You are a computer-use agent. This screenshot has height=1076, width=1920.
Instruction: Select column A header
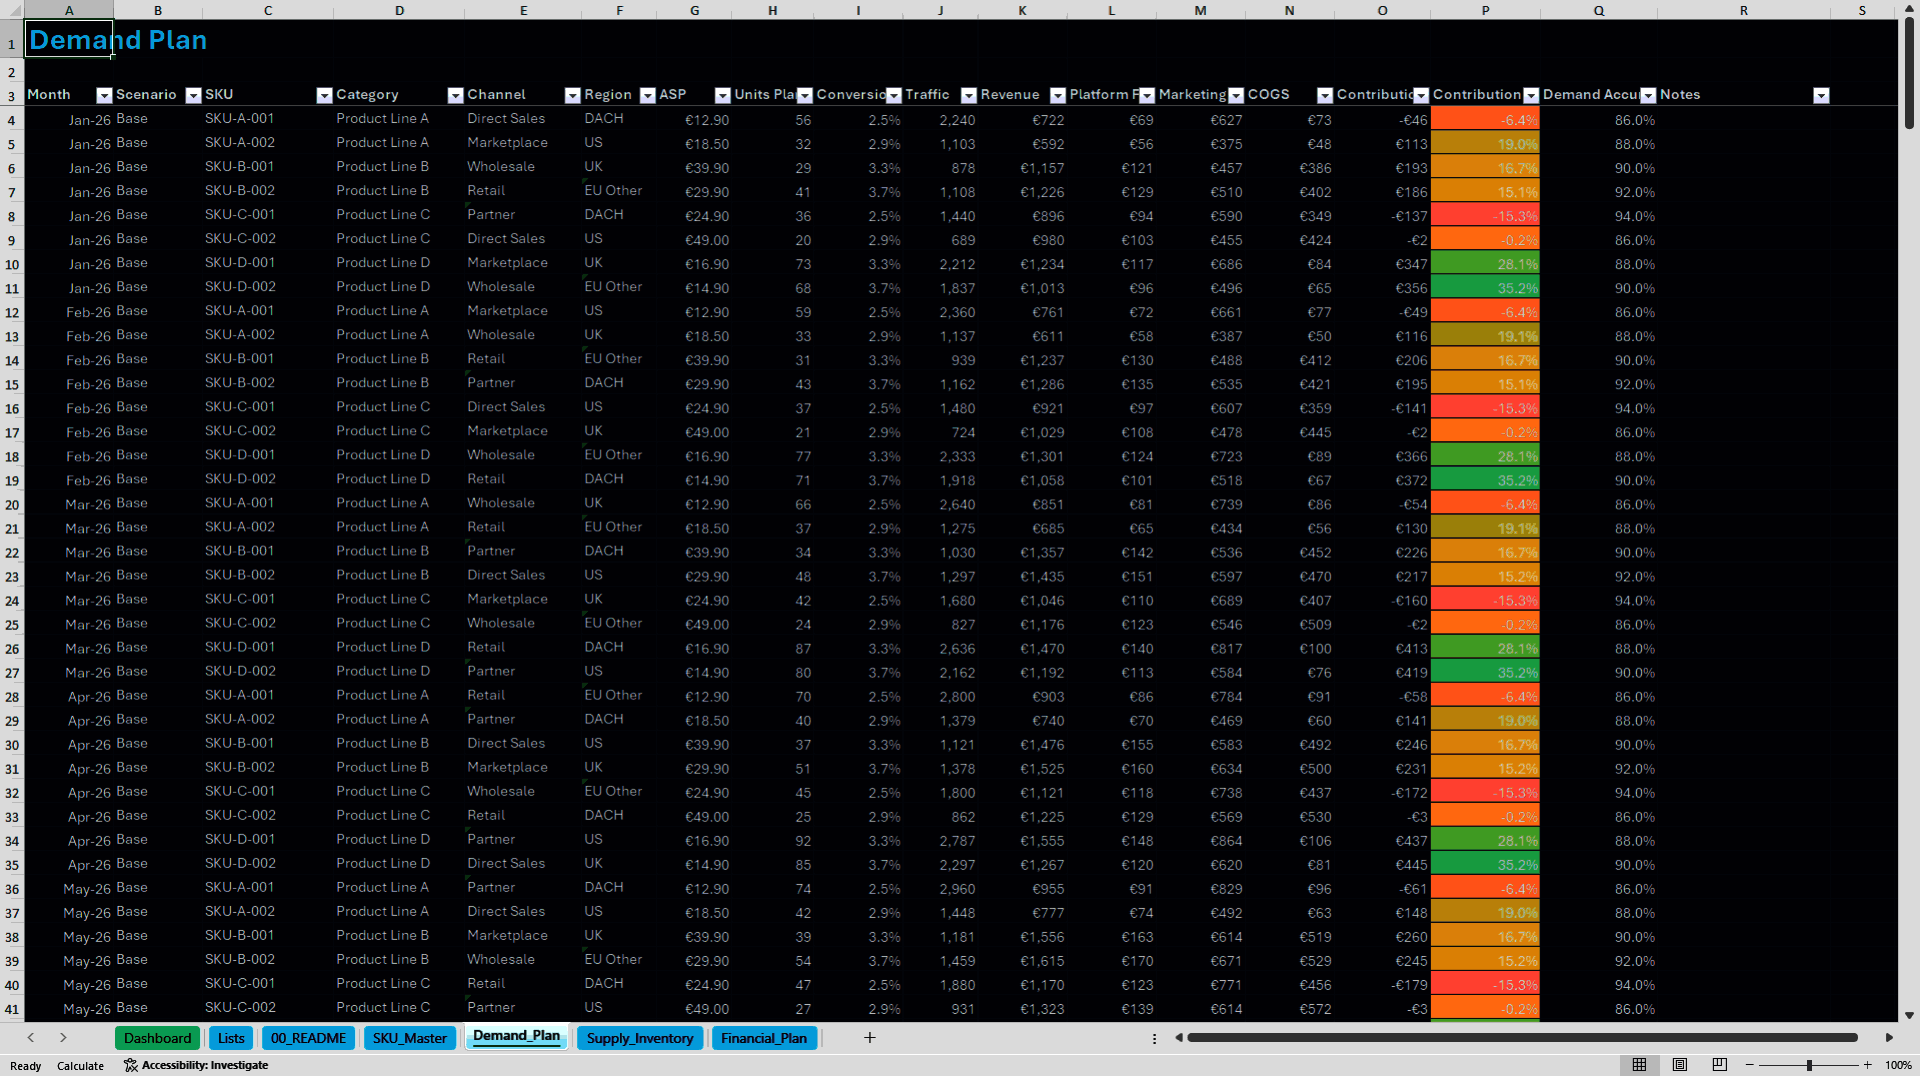(69, 10)
